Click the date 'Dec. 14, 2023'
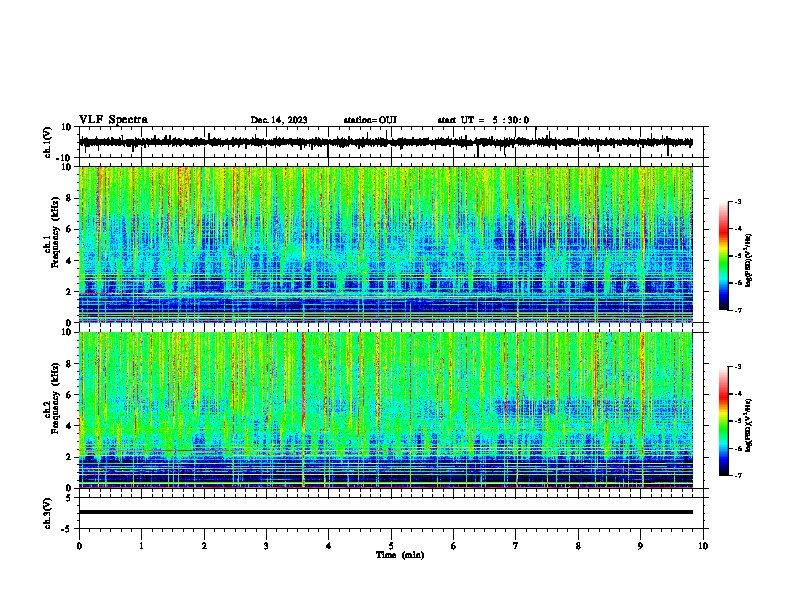 tap(279, 120)
